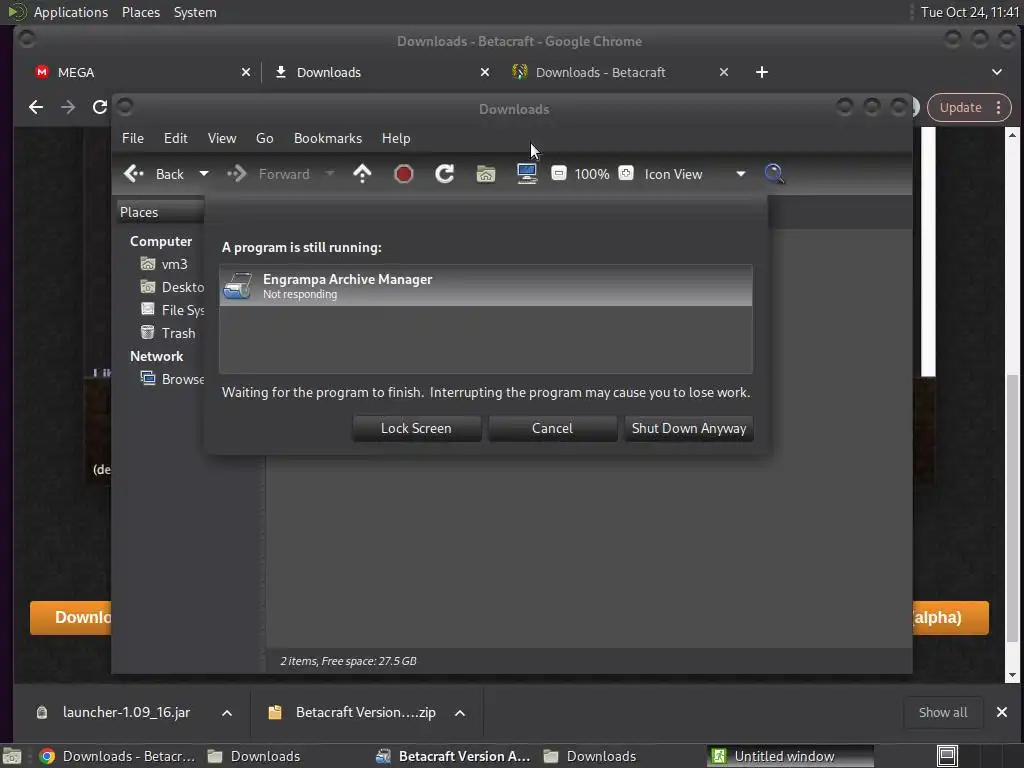Open the Icon View mode dropdown
1024x768 pixels.
pos(695,174)
